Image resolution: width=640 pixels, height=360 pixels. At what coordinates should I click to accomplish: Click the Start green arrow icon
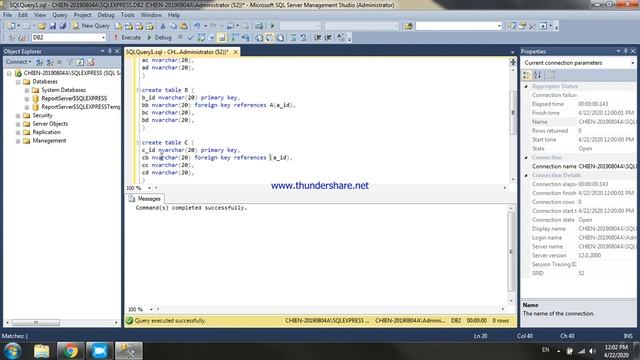pos(272,26)
